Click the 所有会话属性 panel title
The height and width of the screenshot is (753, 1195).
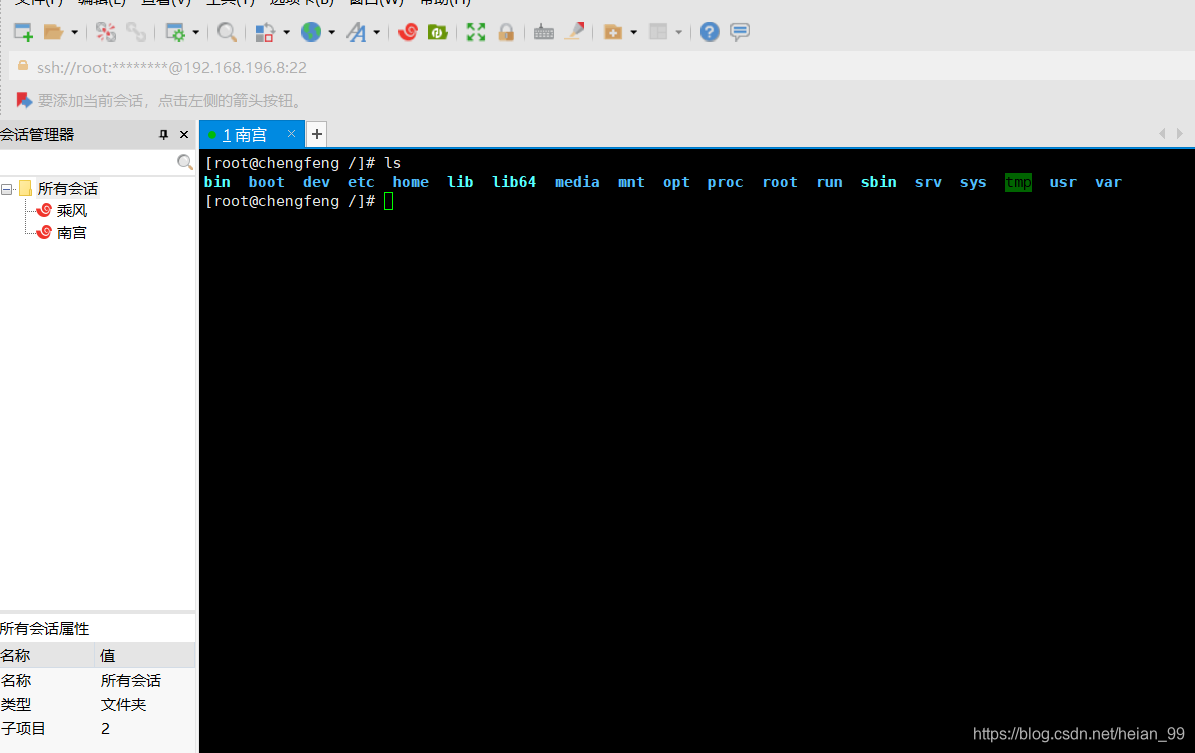(45, 629)
